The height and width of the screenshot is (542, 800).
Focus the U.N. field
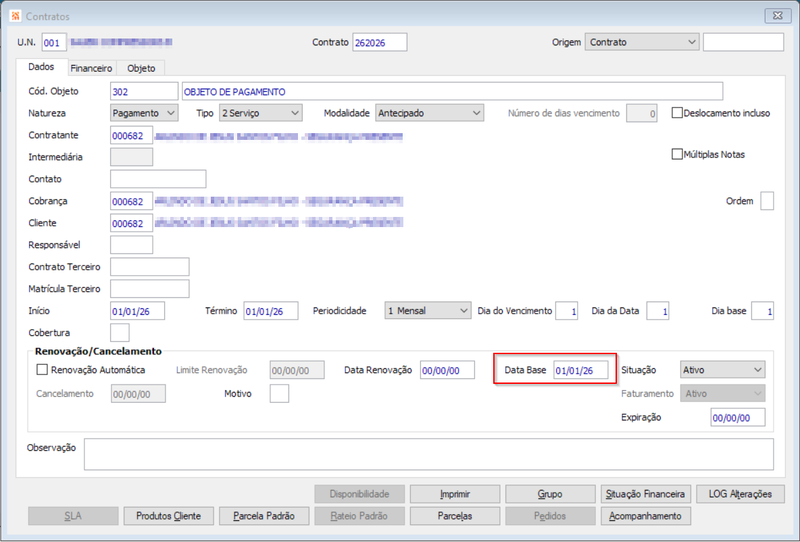pyautogui.click(x=54, y=42)
